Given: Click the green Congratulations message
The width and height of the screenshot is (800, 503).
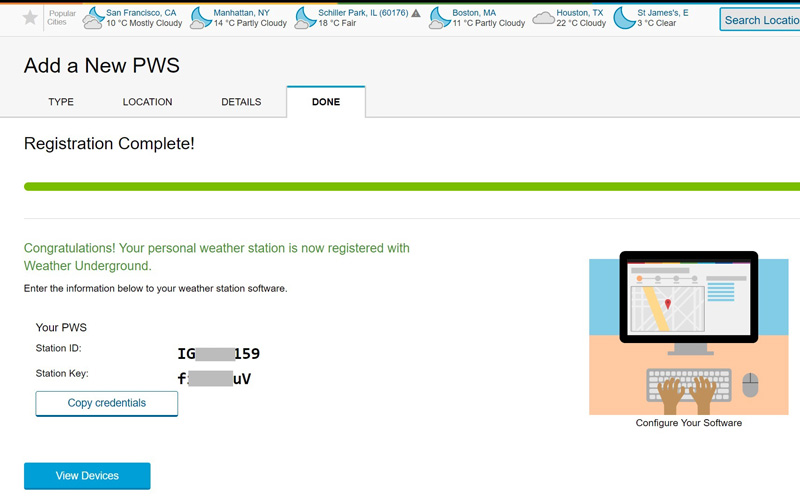Looking at the screenshot, I should point(217,257).
